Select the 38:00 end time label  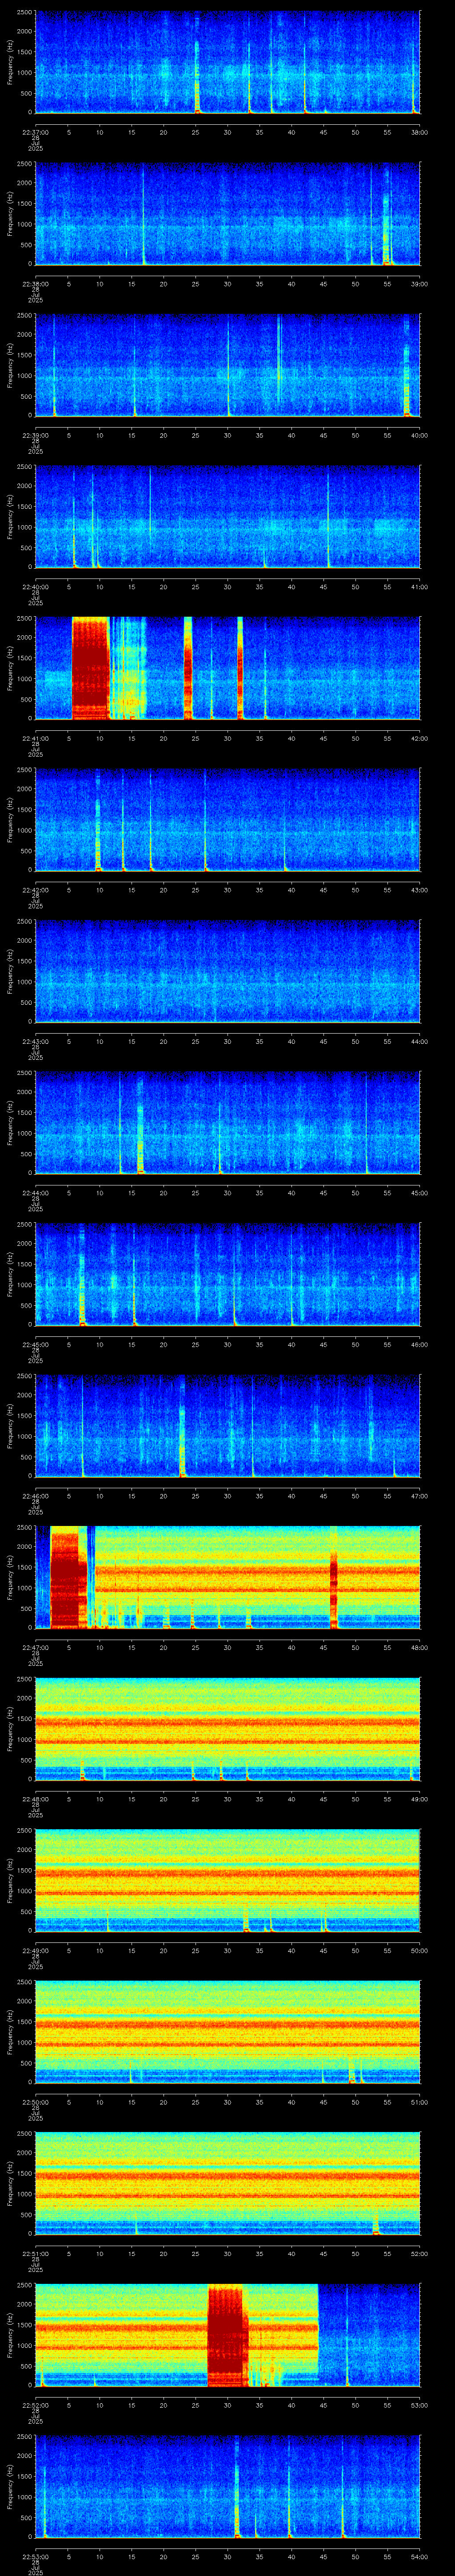(419, 132)
